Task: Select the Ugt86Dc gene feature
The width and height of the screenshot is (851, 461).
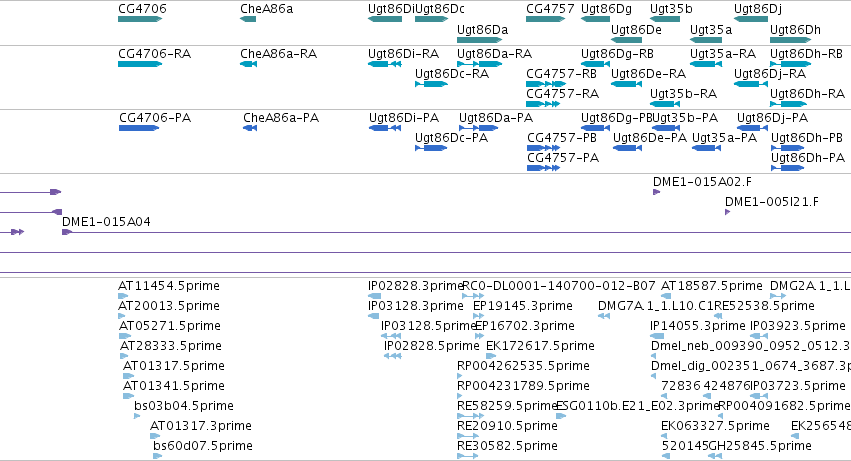Action: coord(431,19)
